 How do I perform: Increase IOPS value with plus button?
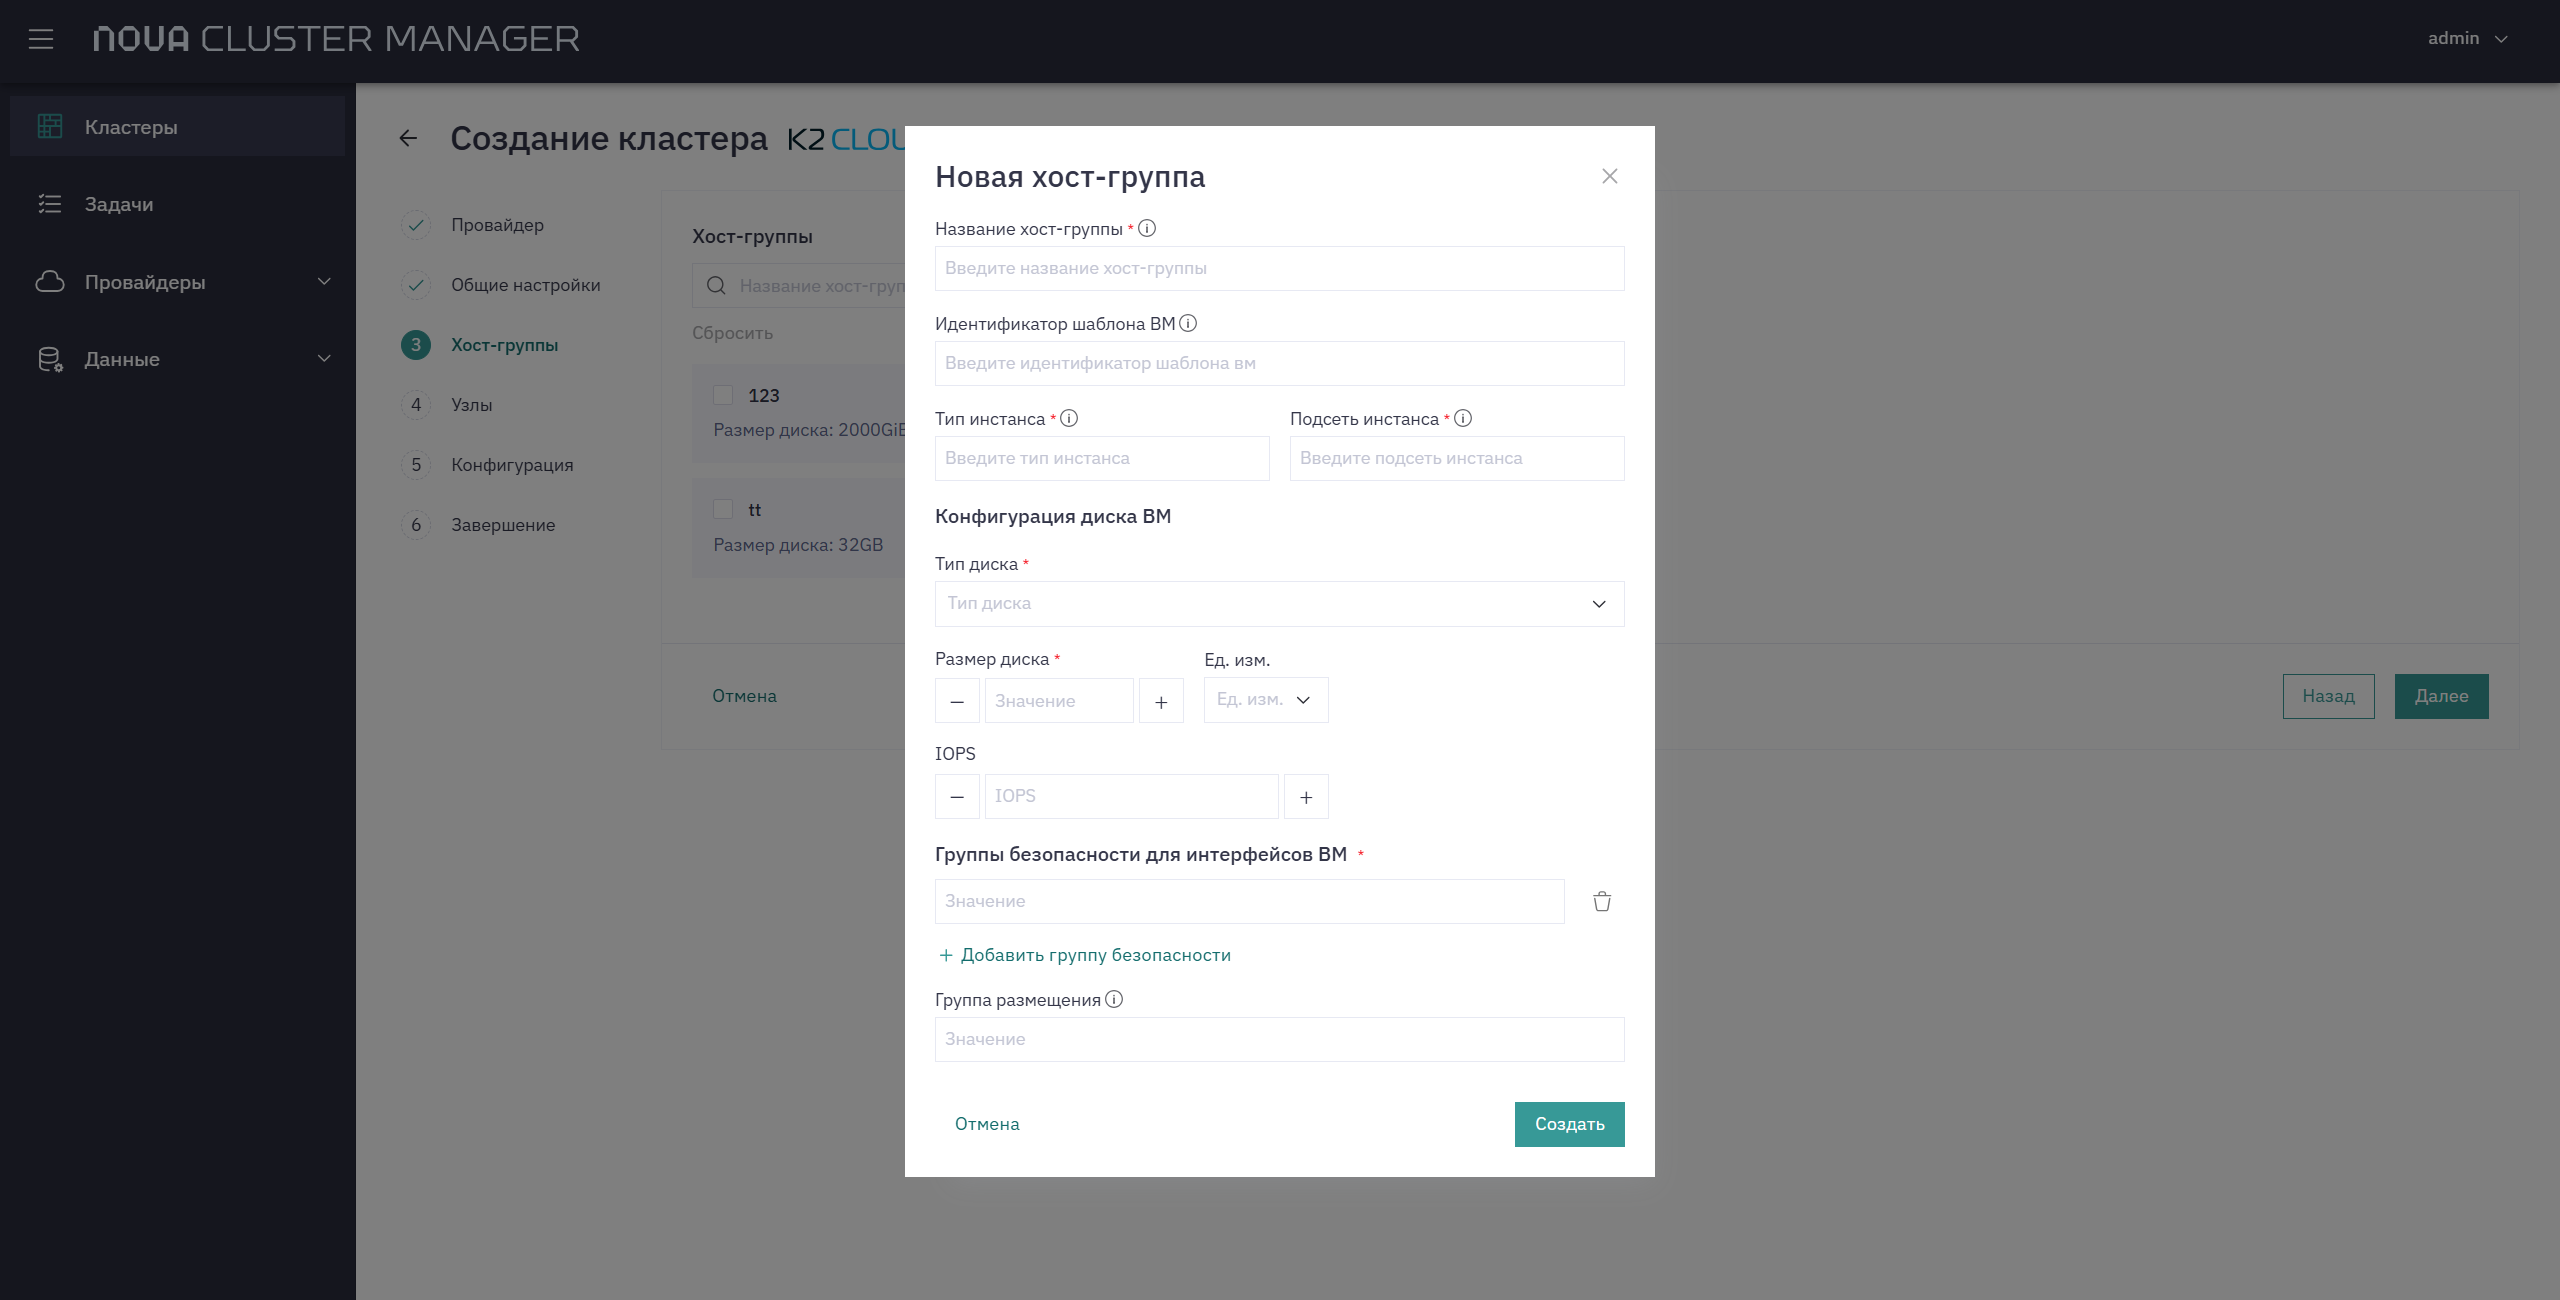coord(1306,796)
